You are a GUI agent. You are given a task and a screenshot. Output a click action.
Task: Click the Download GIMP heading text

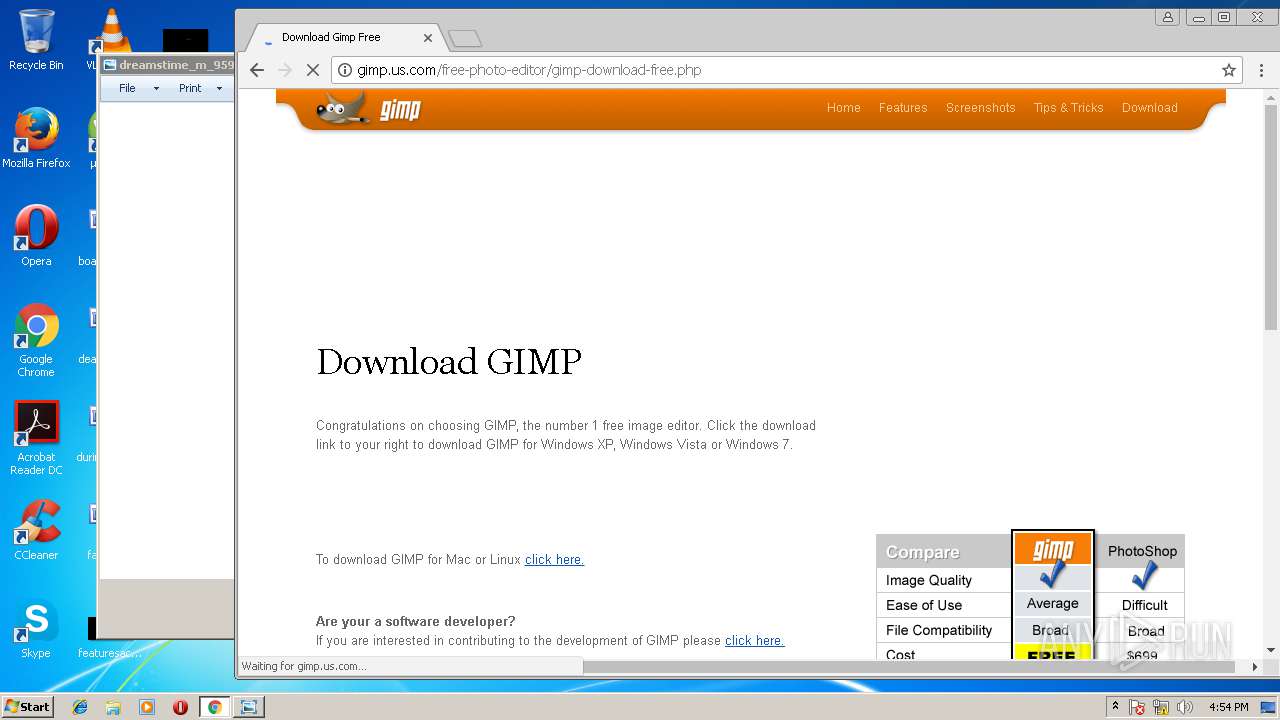[449, 361]
